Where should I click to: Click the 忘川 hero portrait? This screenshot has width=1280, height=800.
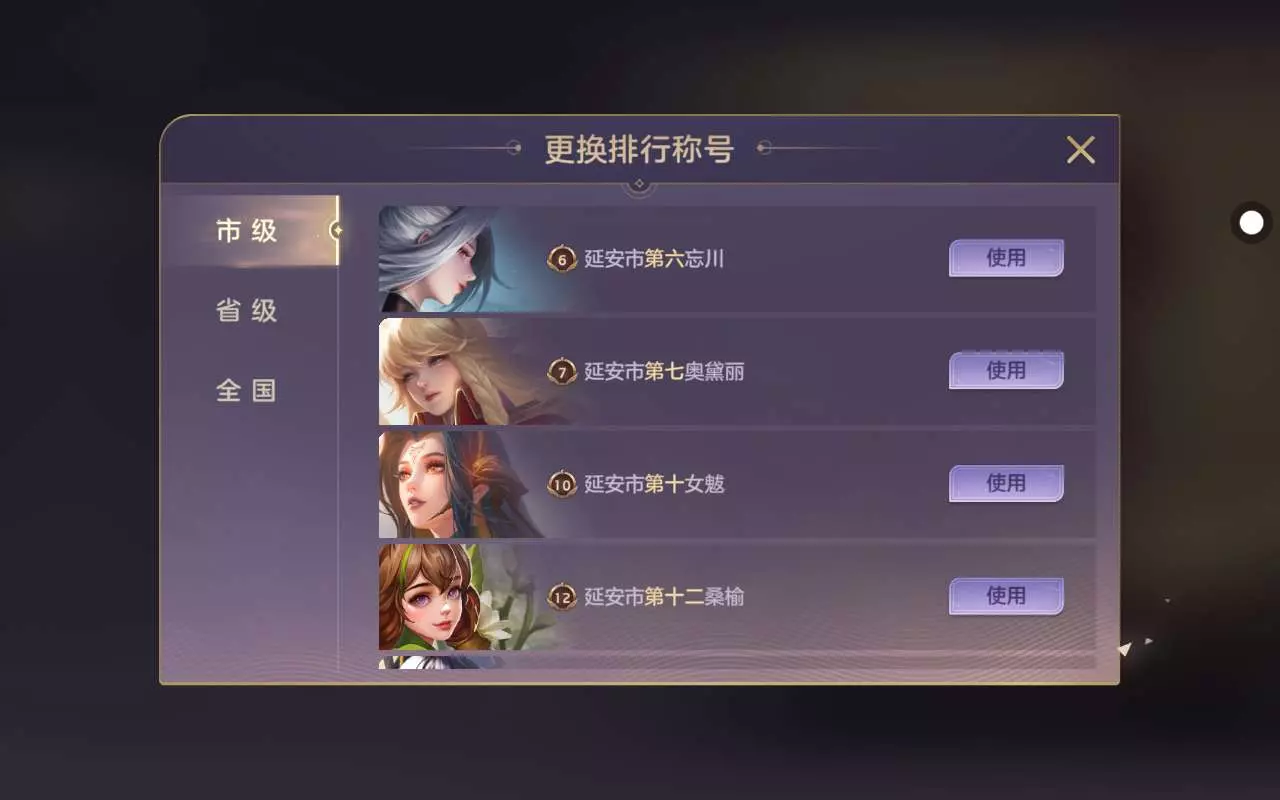coord(460,259)
